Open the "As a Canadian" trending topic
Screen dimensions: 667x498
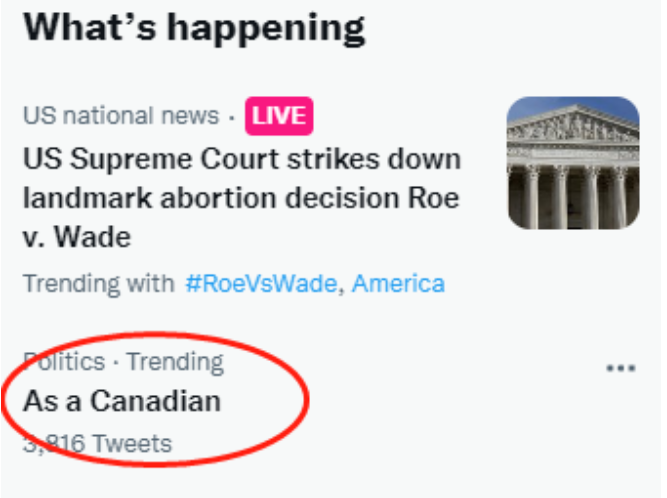[122, 401]
